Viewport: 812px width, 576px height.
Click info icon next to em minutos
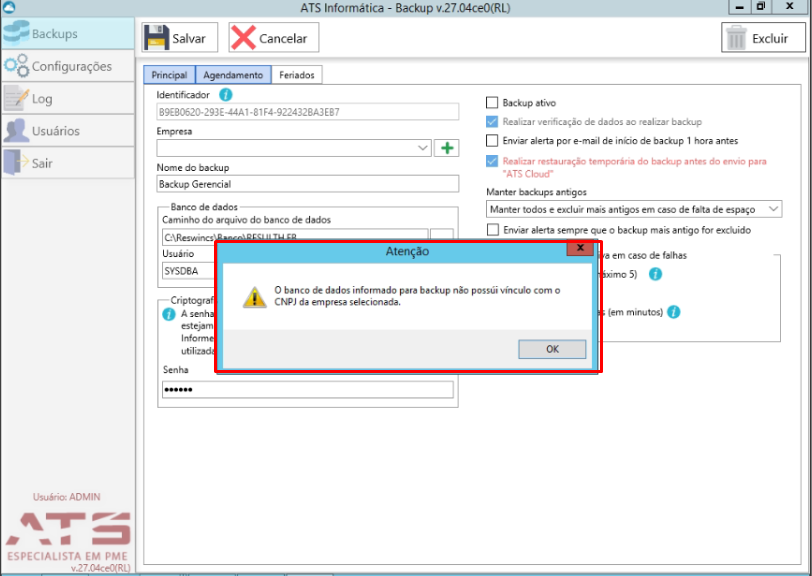(x=674, y=312)
